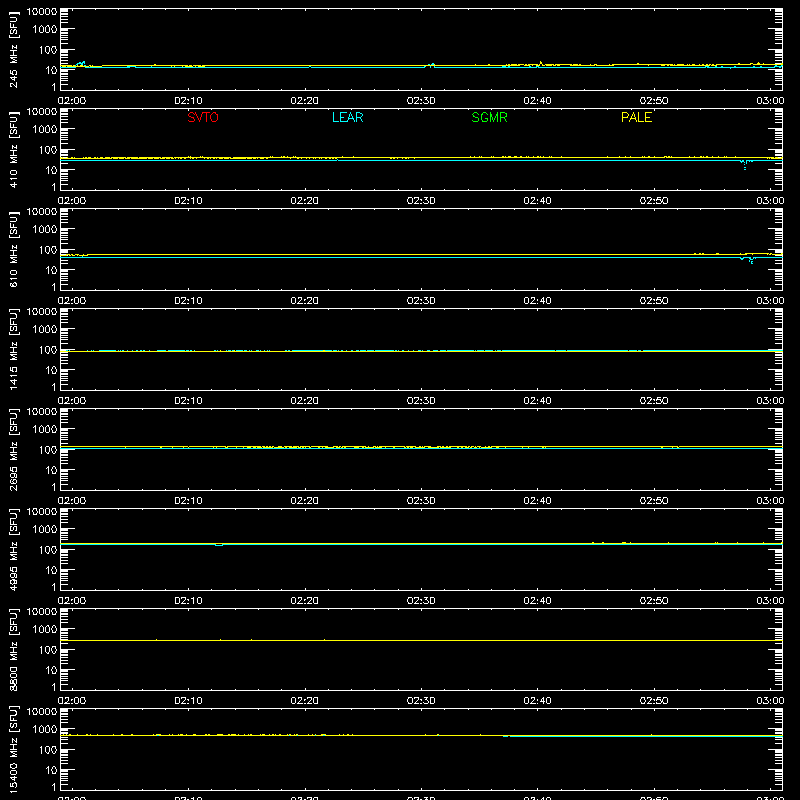Click the cyan LEAR legend label
This screenshot has width=800, height=800.
point(347,117)
